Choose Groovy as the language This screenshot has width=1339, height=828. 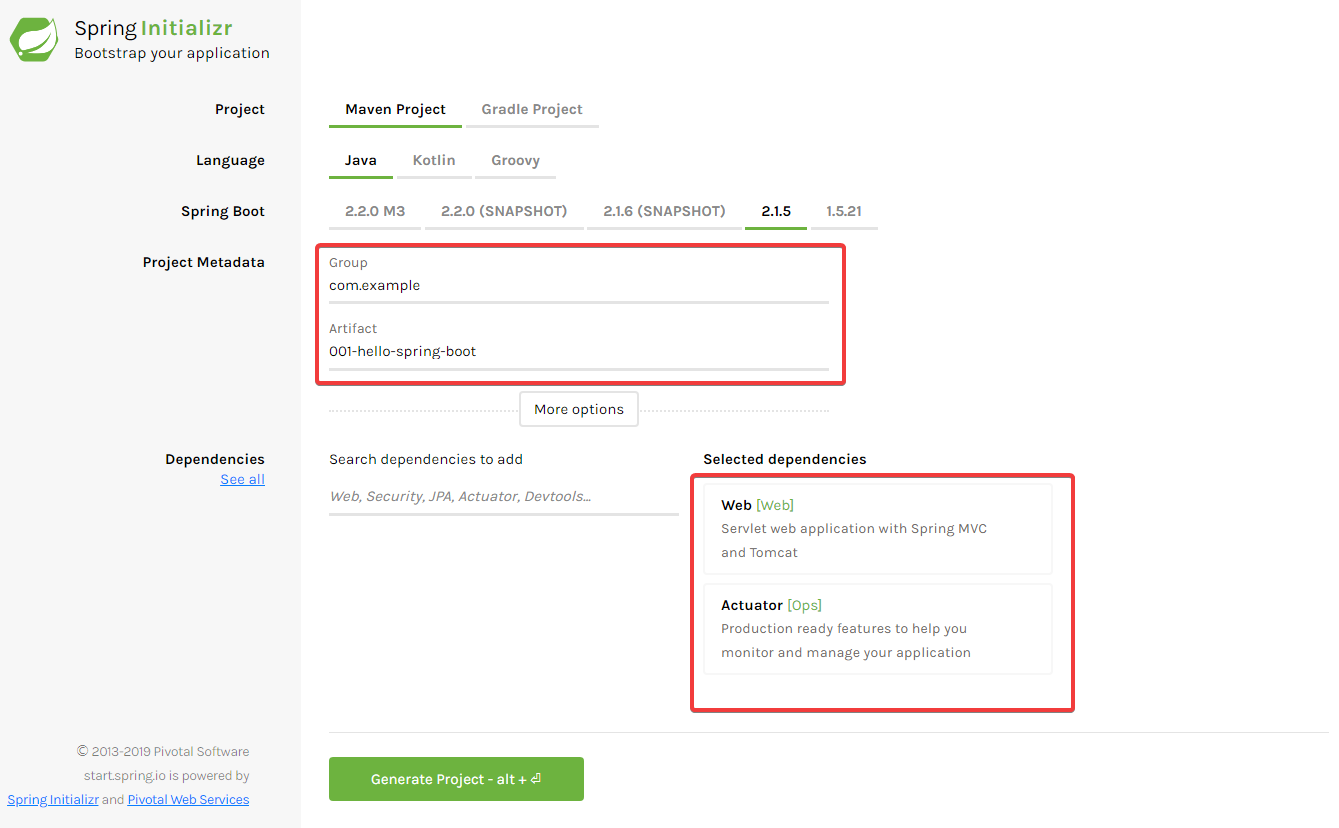(x=515, y=161)
